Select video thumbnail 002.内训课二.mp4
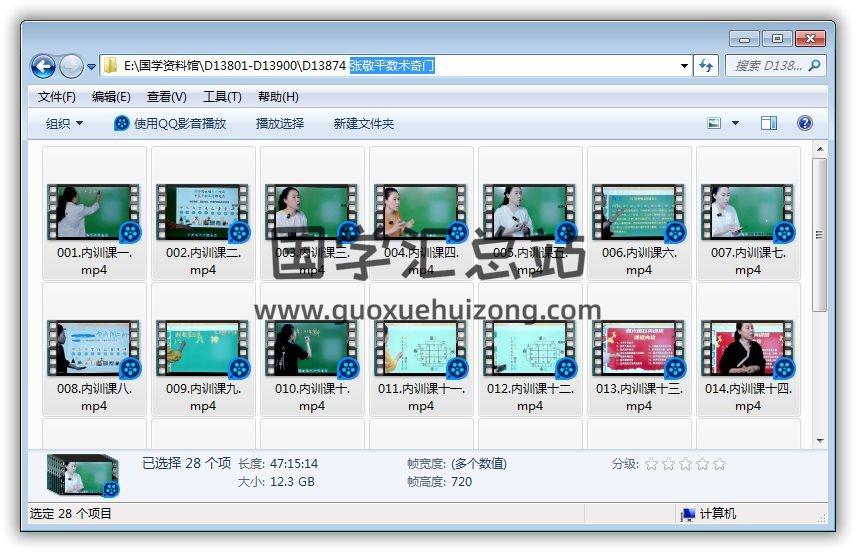This screenshot has width=856, height=552. pyautogui.click(x=203, y=212)
